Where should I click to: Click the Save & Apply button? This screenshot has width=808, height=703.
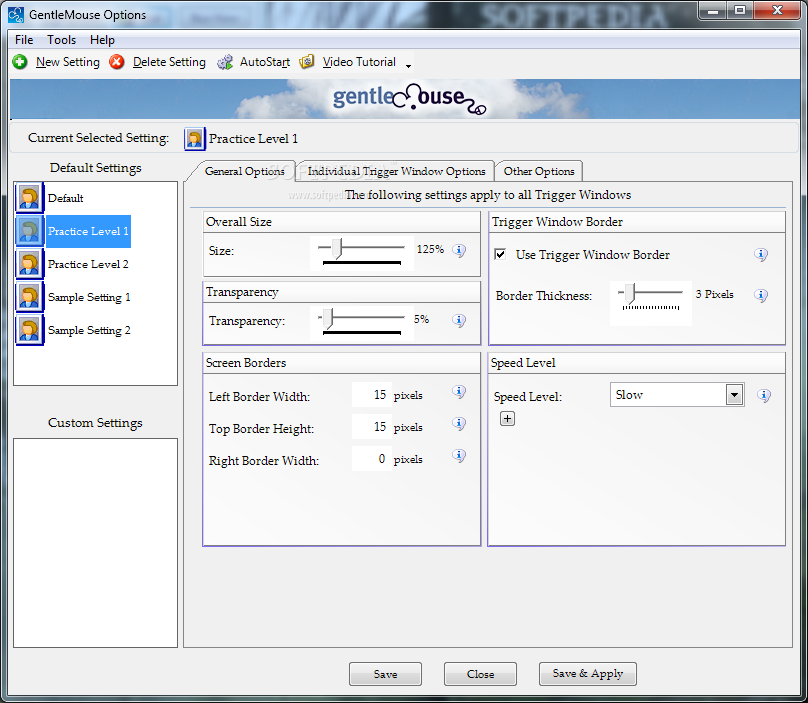click(x=587, y=674)
